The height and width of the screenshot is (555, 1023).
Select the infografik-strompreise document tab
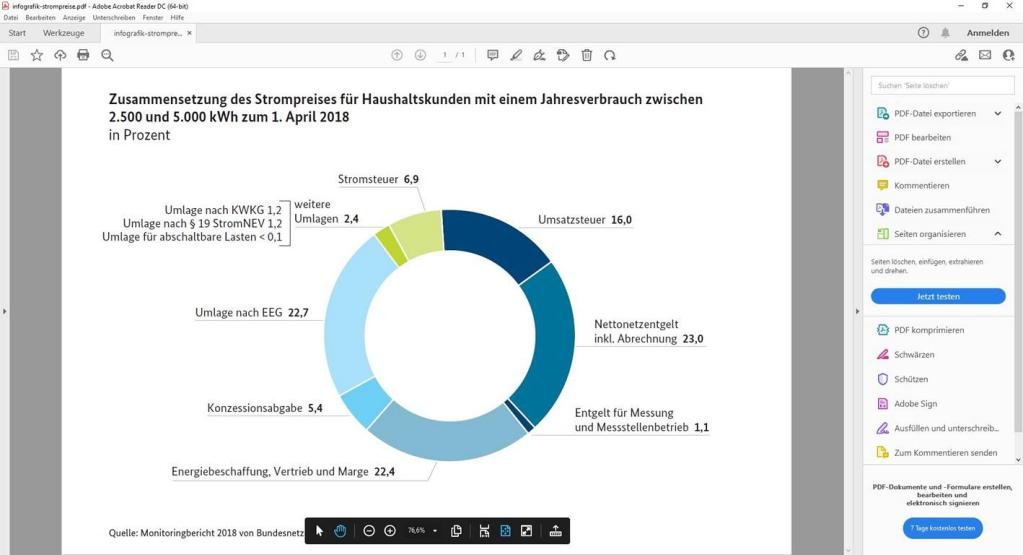point(147,33)
